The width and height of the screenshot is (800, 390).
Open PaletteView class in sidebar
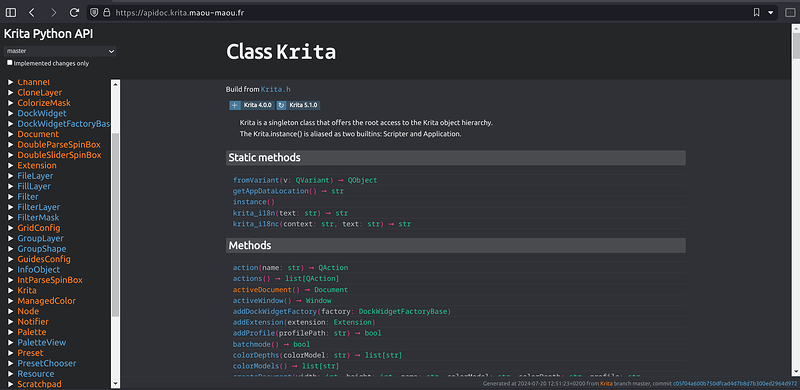pyautogui.click(x=42, y=343)
